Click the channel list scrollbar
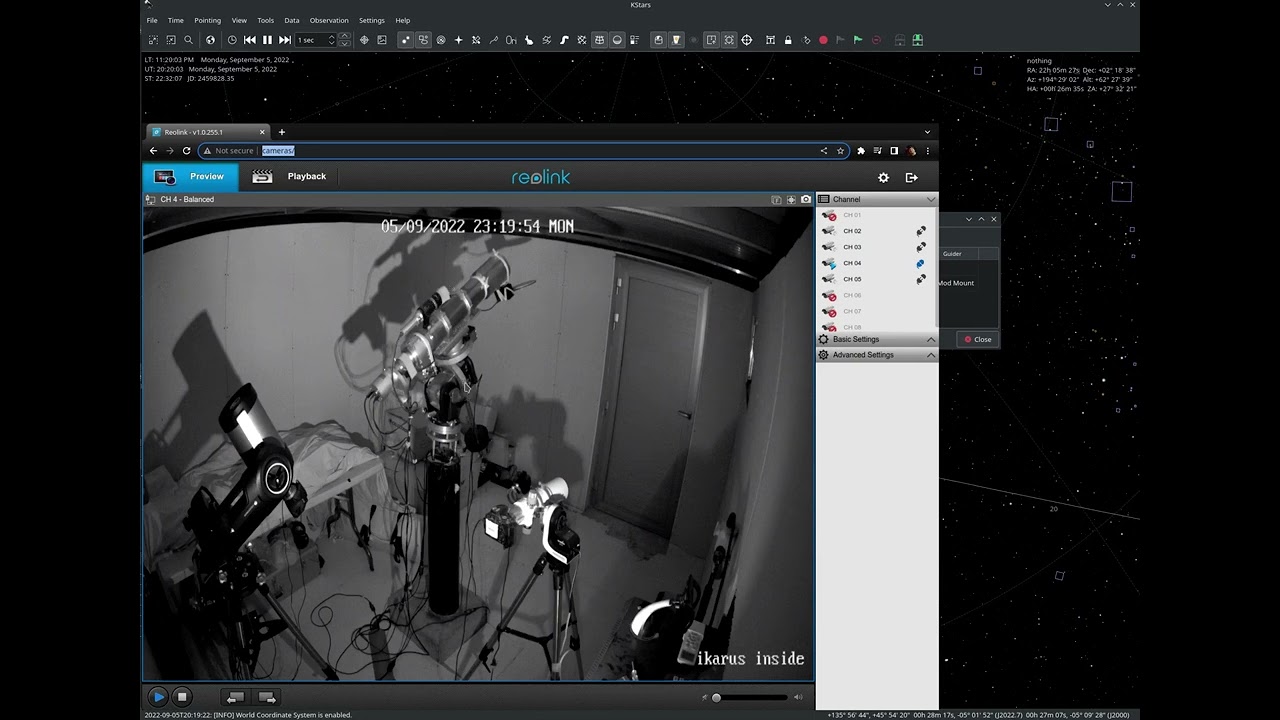Screen dimensions: 1280x720 tap(936, 267)
